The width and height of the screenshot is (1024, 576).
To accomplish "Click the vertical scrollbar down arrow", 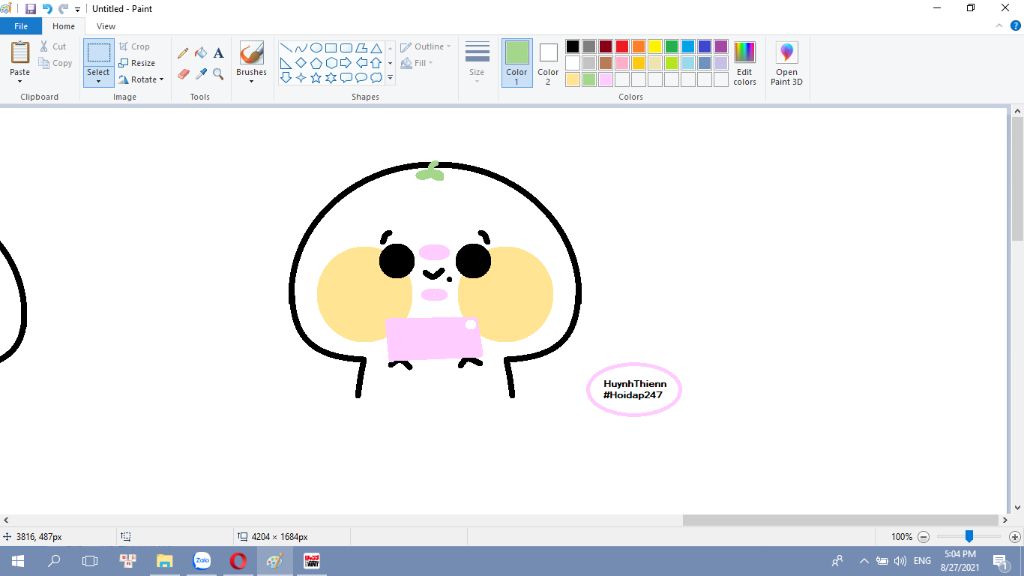I will click(1017, 507).
